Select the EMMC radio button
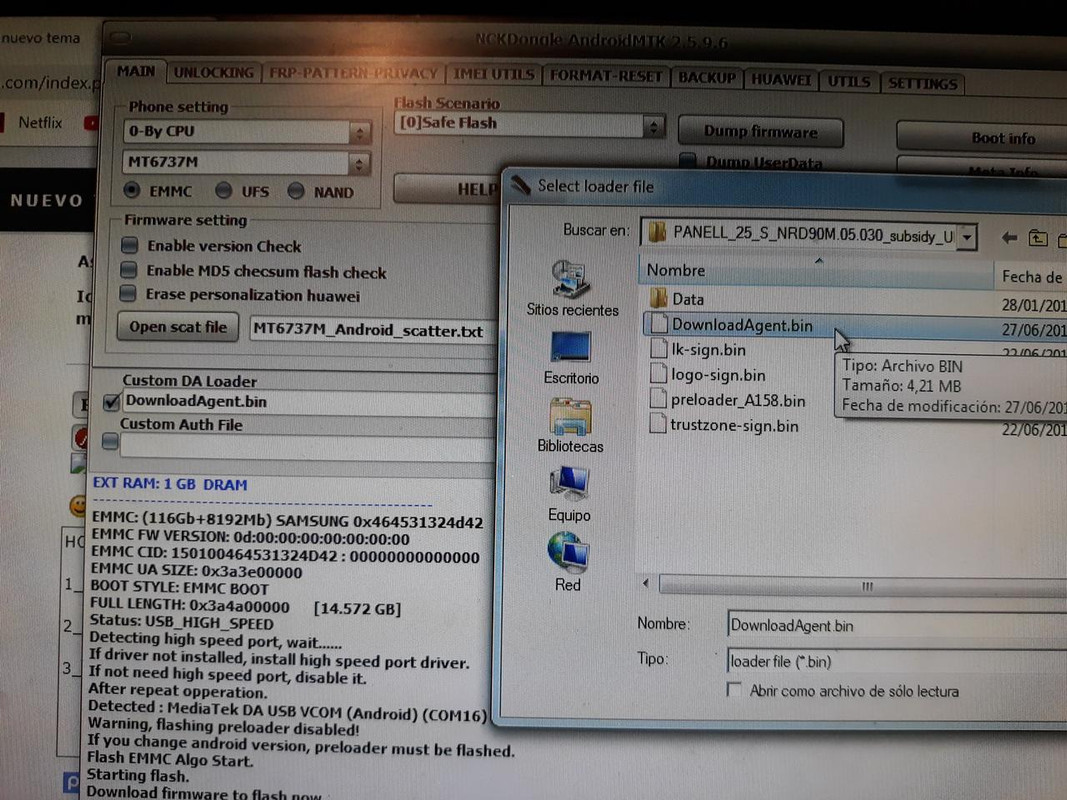Screen dimensions: 1067x800 click(x=132, y=190)
